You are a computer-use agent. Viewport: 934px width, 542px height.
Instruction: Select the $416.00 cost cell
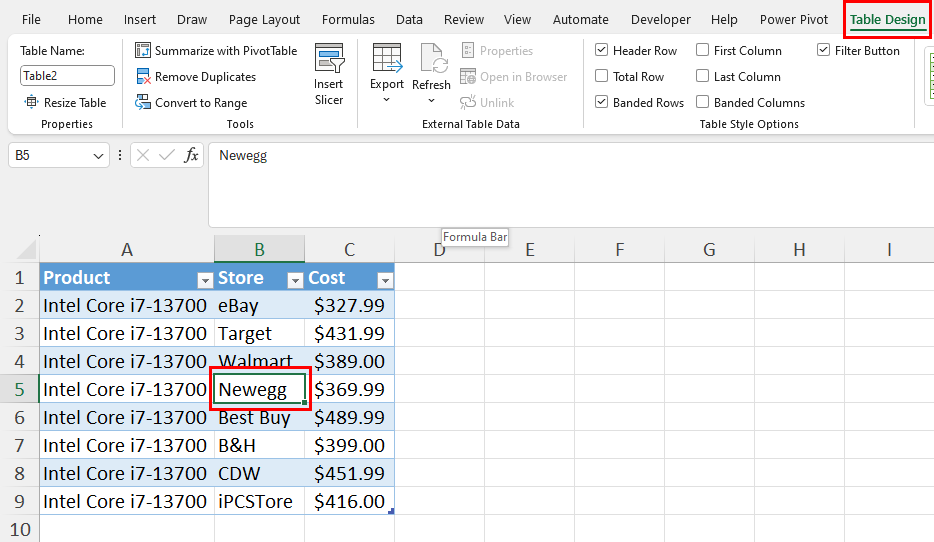(349, 501)
